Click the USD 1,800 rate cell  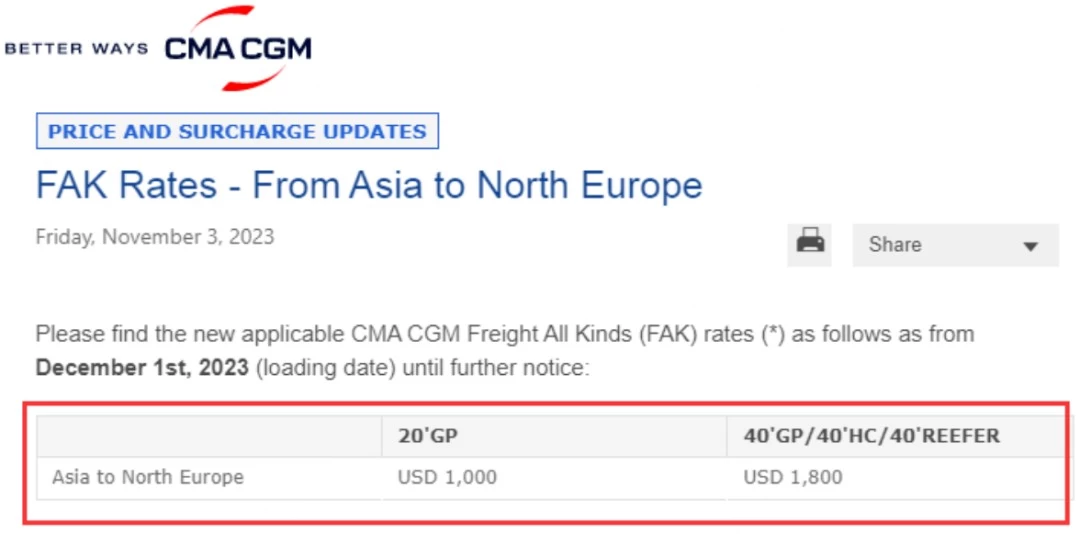pyautogui.click(x=793, y=477)
